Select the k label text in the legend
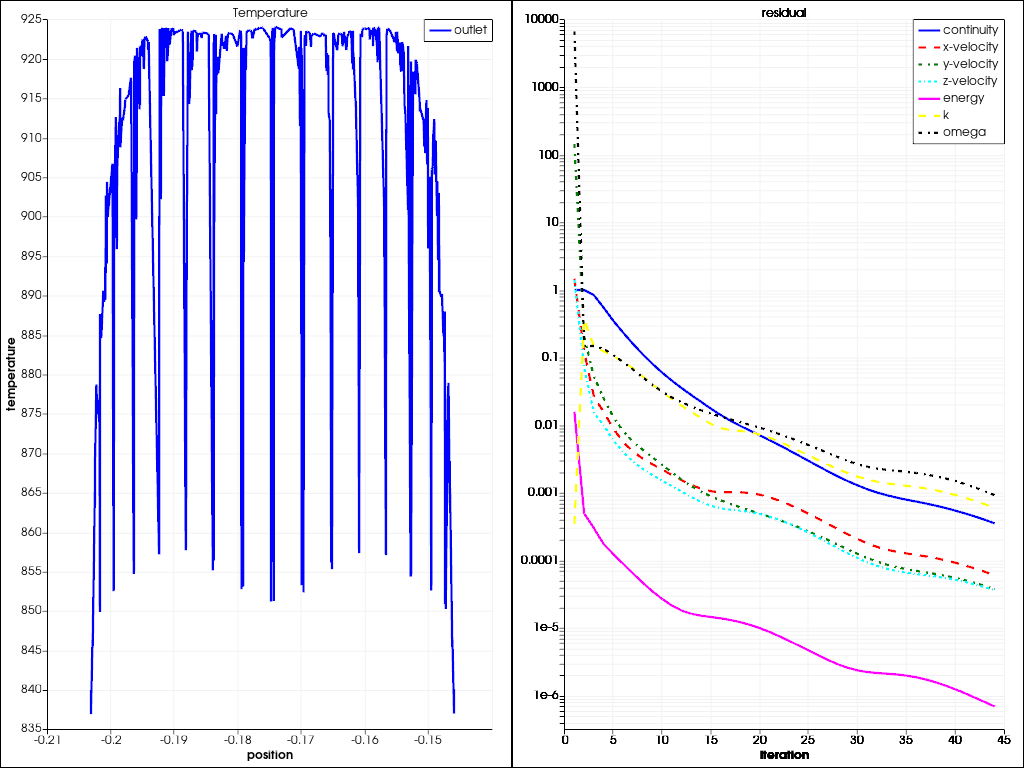 [x=948, y=114]
